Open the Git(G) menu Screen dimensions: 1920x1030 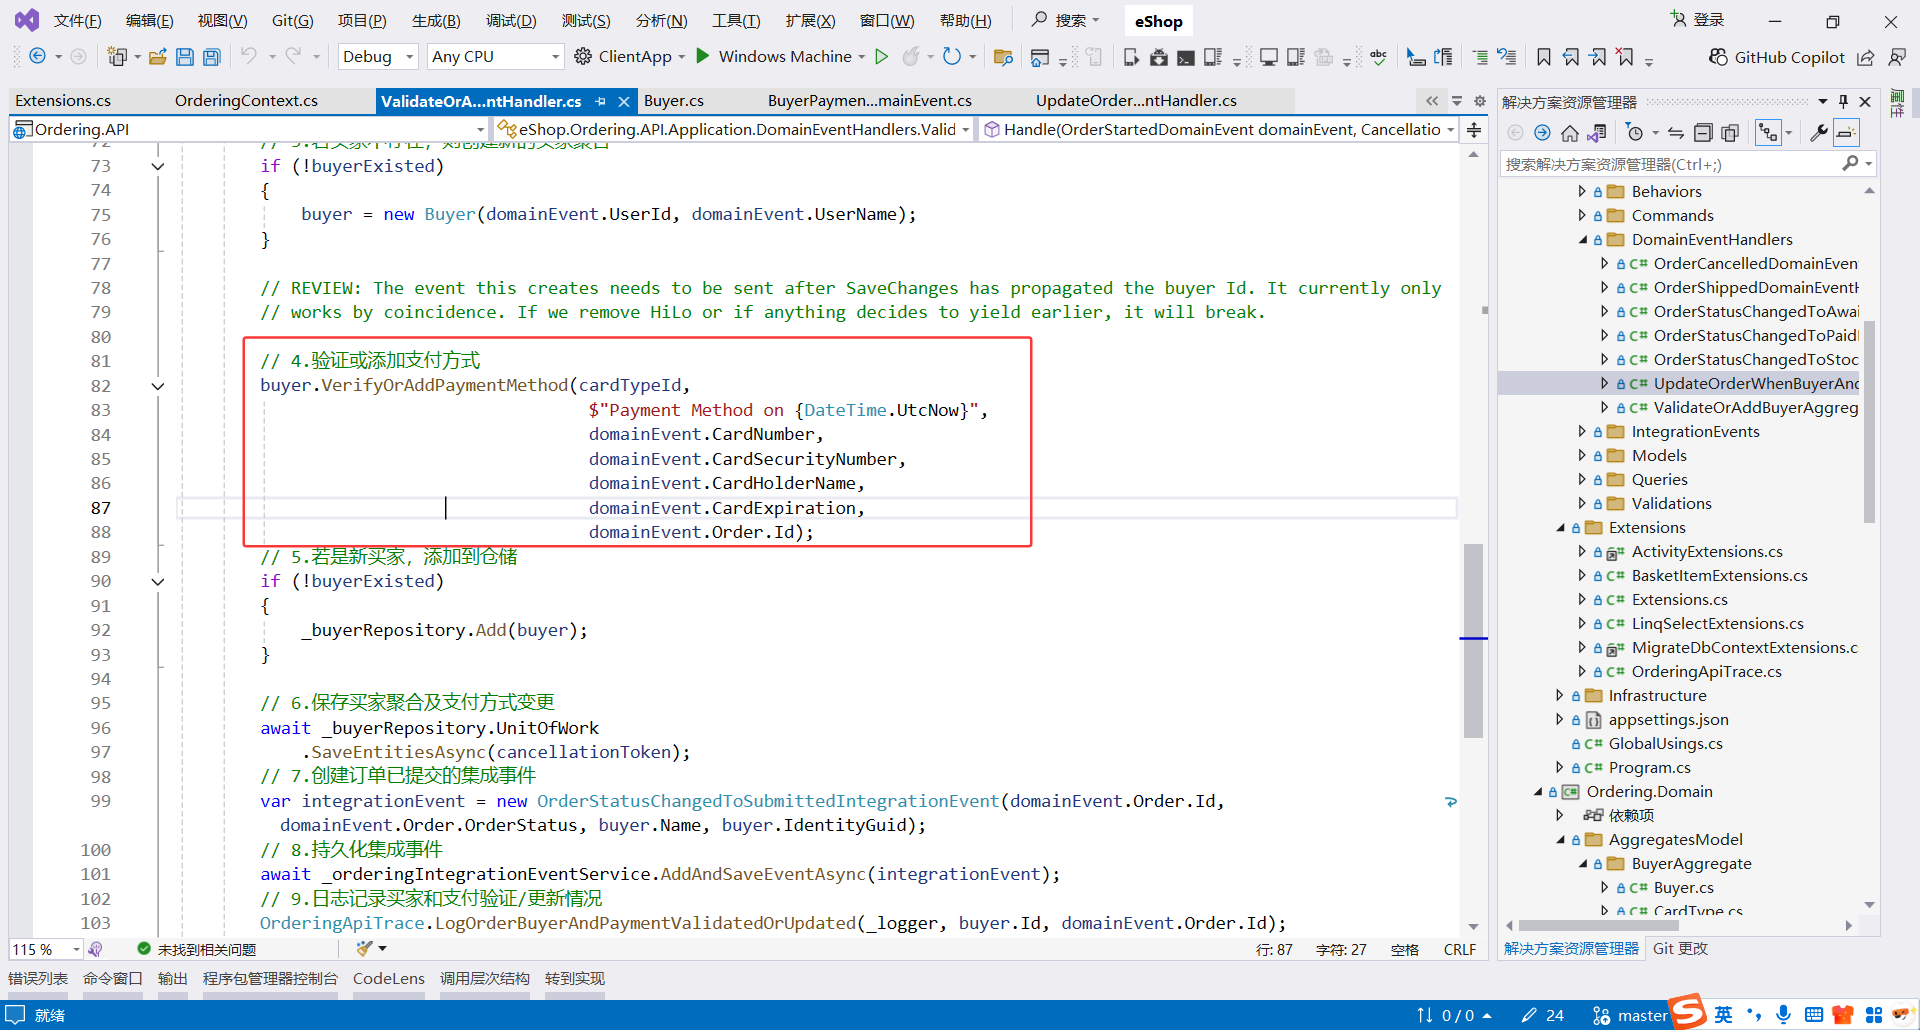tap(292, 21)
